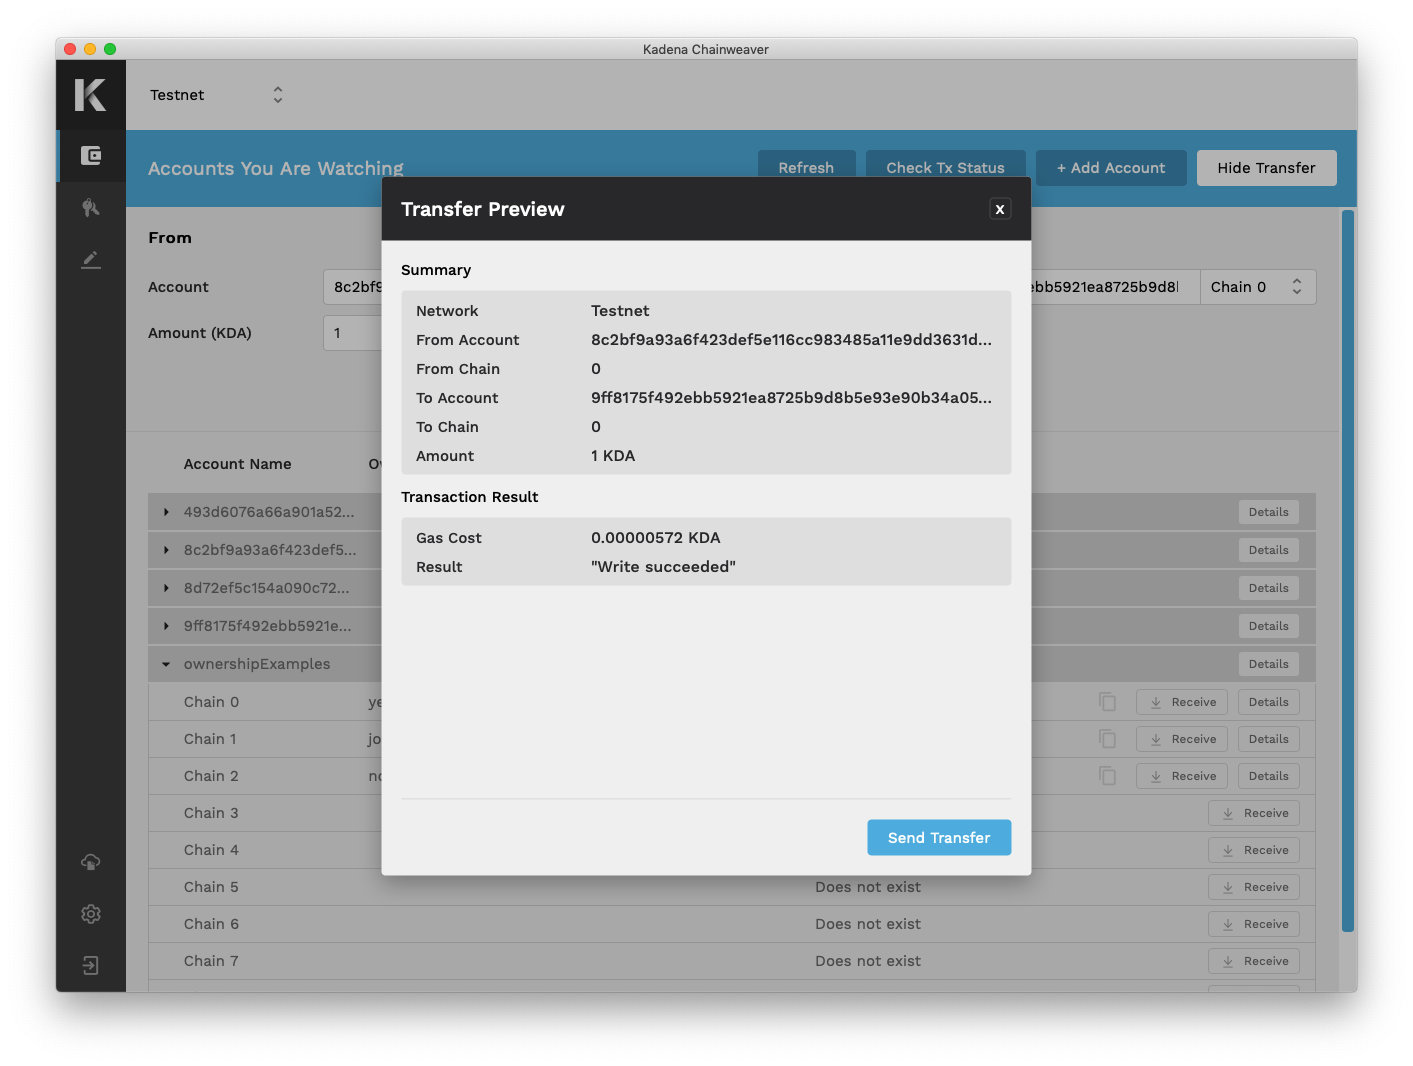Click the Hide Transfer button
This screenshot has height=1066, width=1413.
click(1266, 168)
